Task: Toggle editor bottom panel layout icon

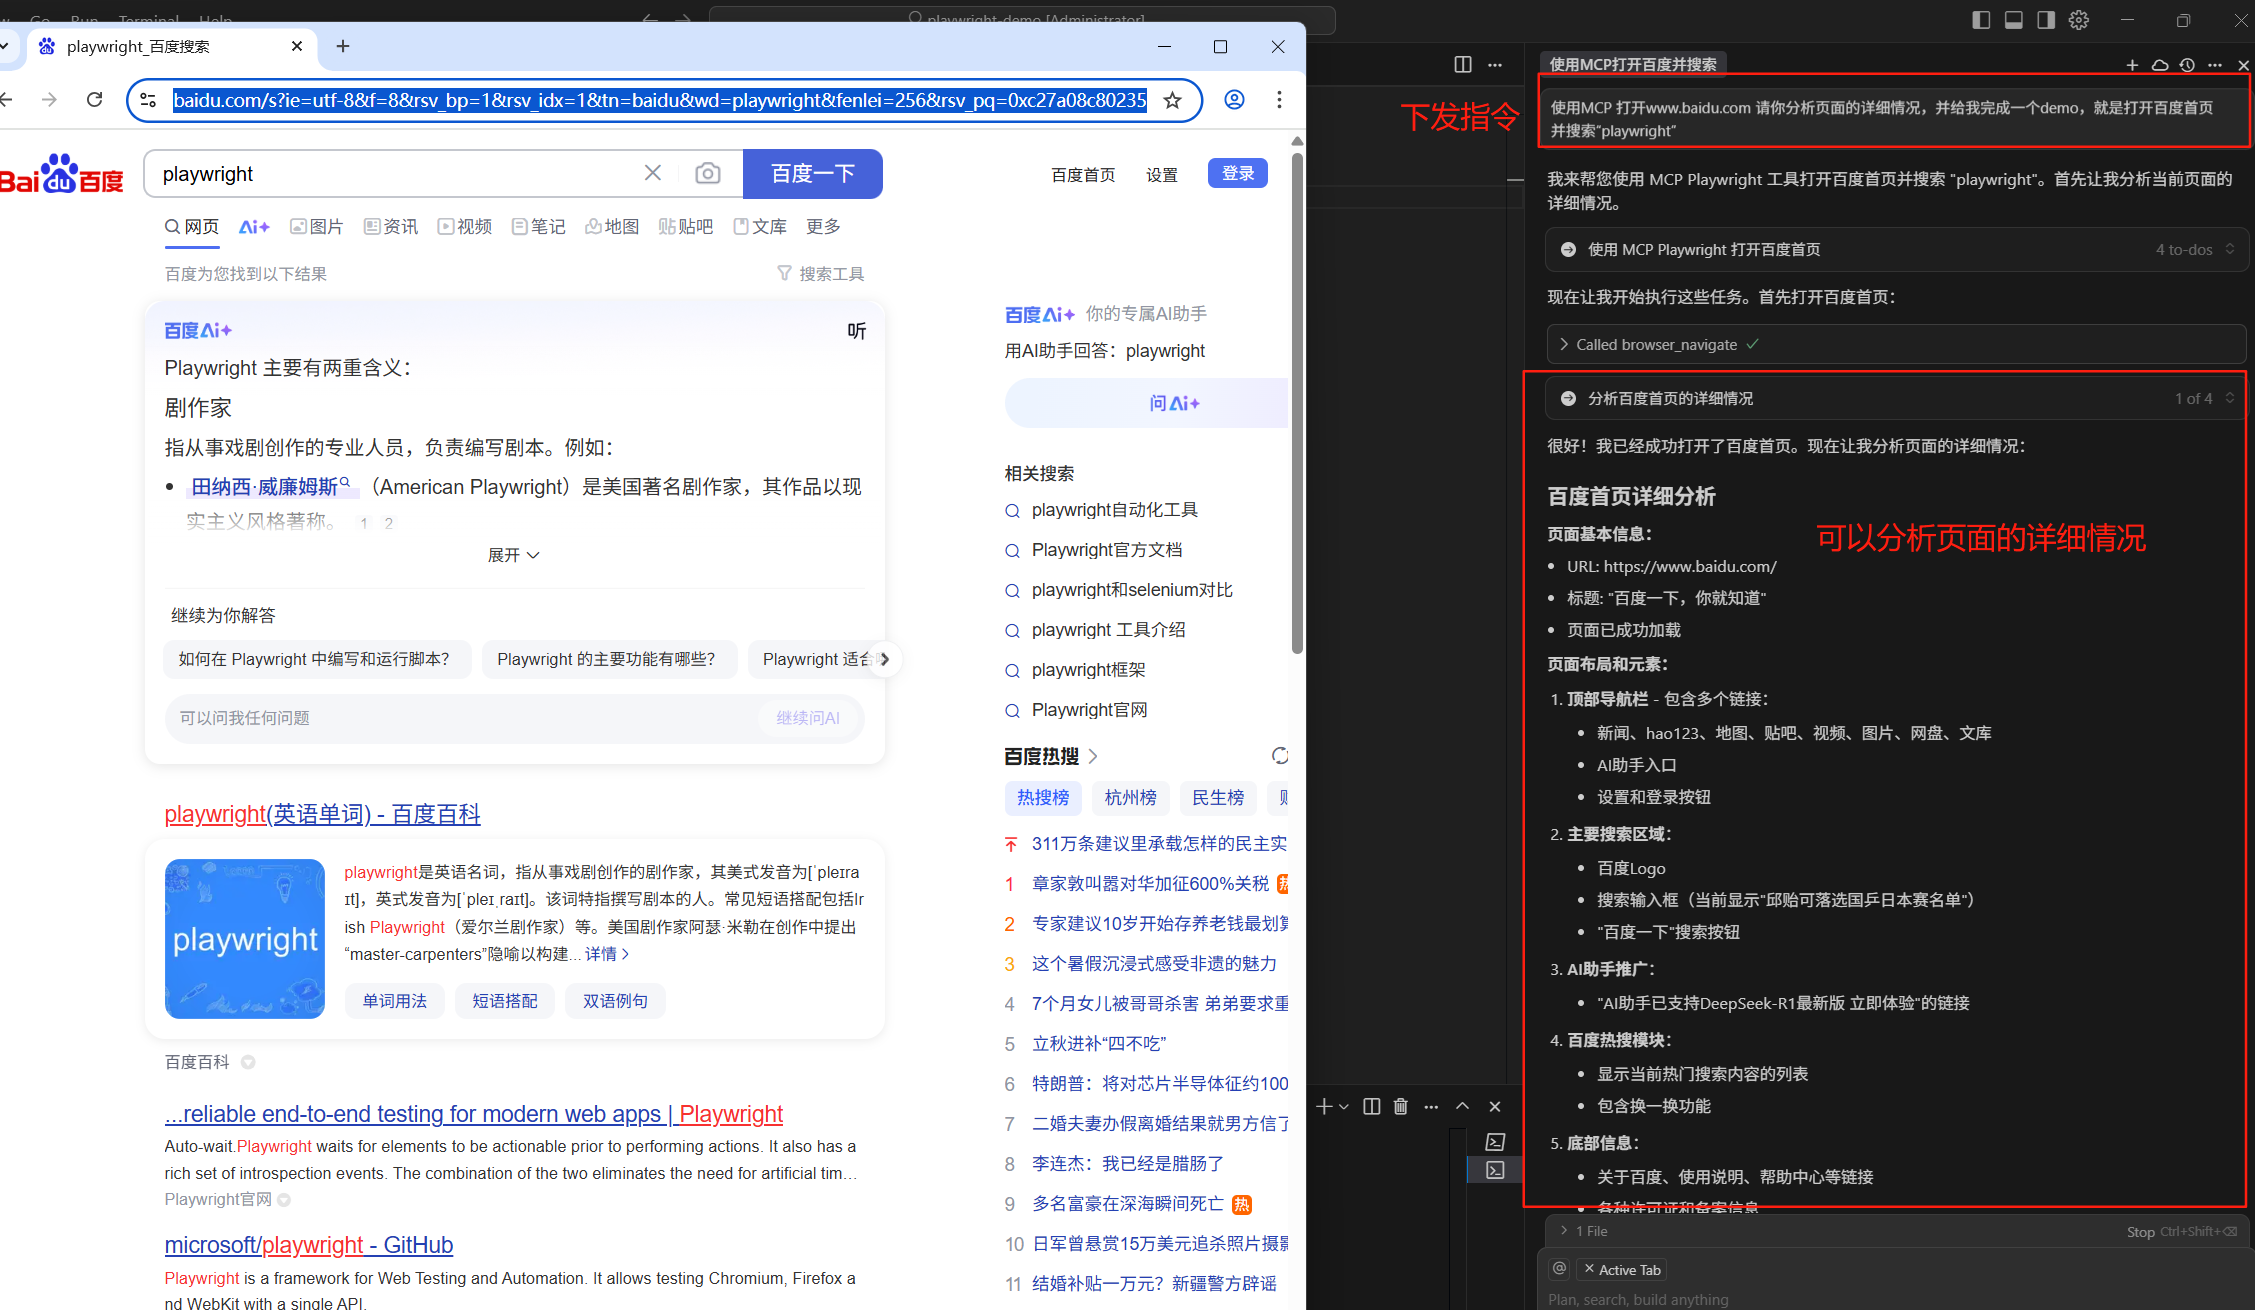Action: coord(2014,20)
